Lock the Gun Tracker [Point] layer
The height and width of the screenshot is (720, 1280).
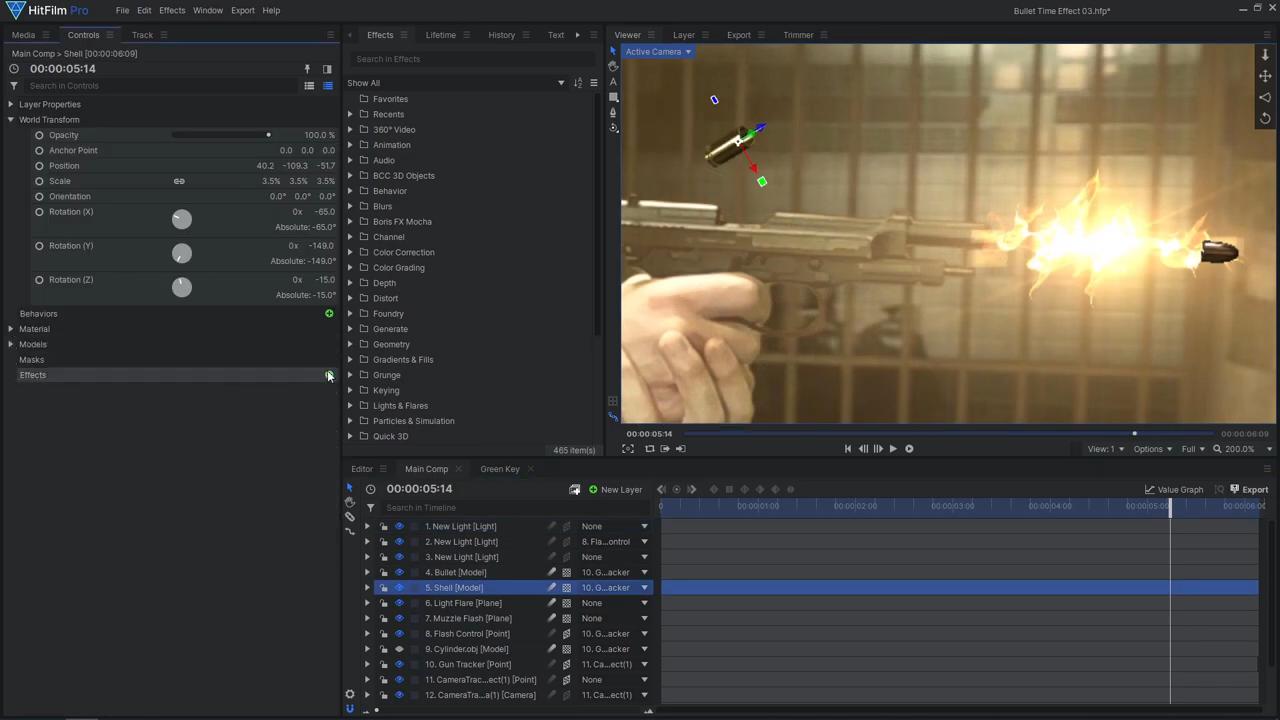(x=383, y=664)
